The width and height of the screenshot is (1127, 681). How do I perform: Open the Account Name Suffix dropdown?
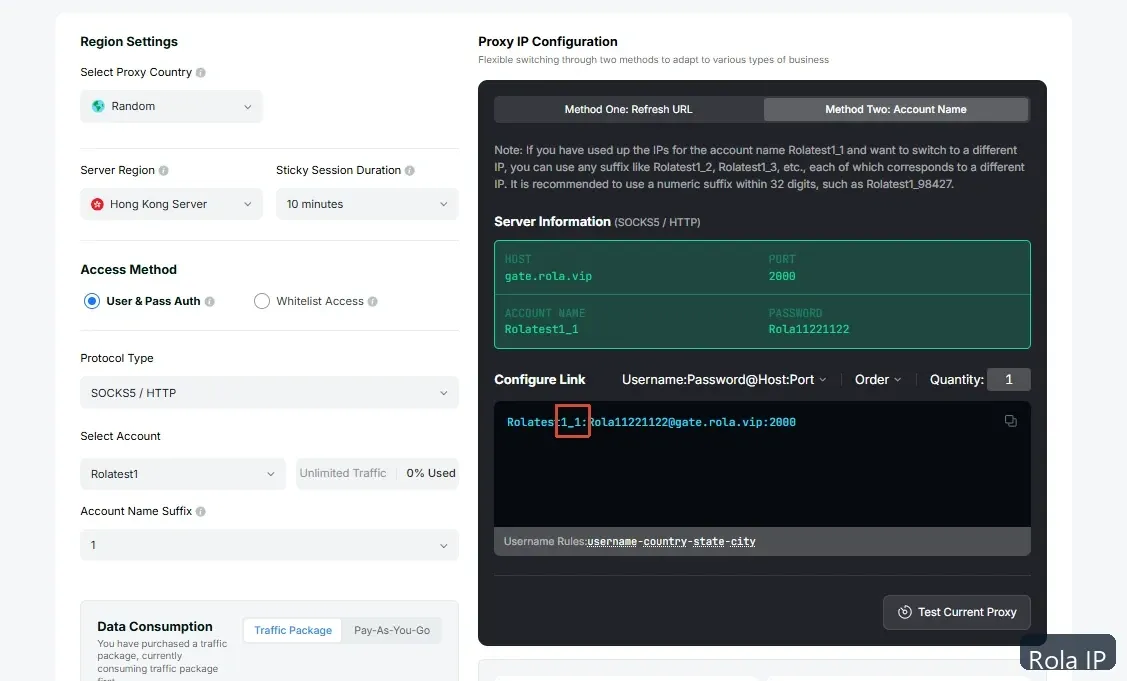269,545
